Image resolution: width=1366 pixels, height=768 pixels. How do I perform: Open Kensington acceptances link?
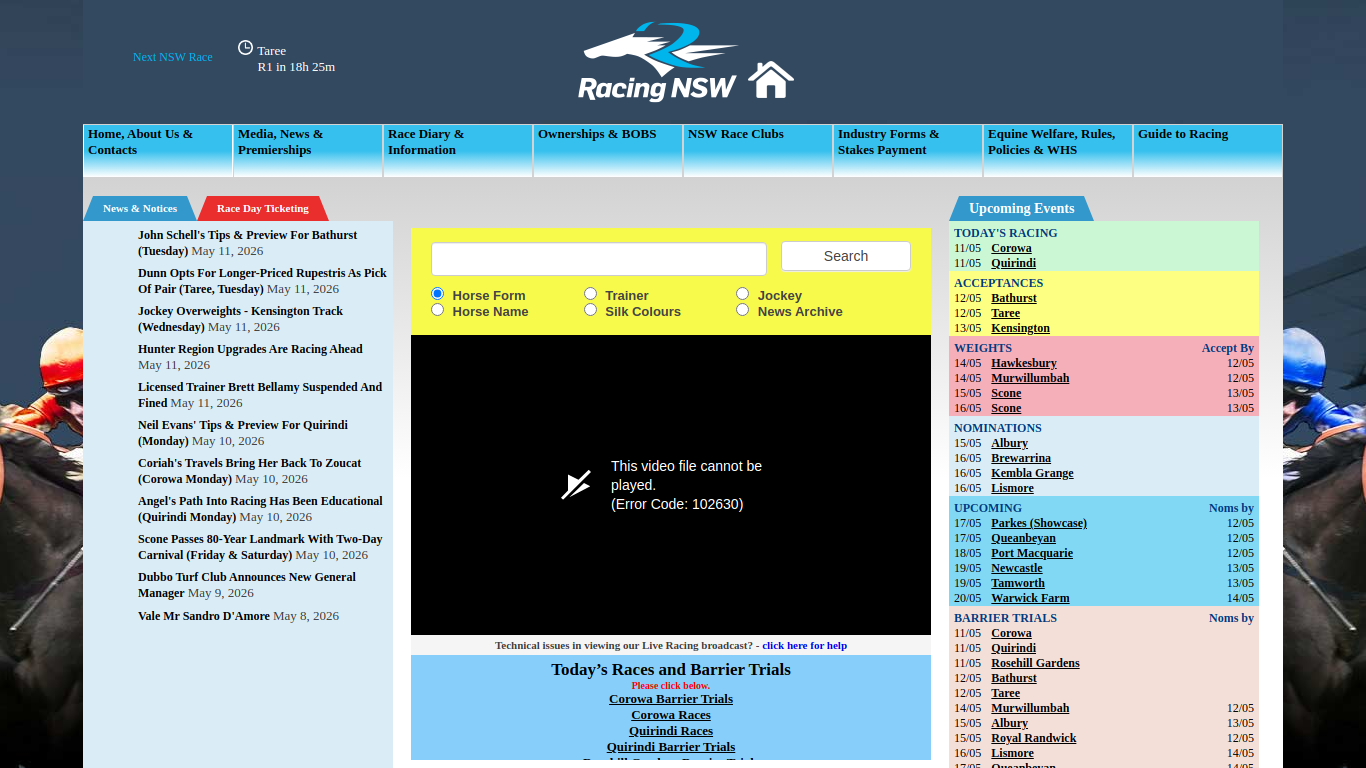click(1020, 328)
